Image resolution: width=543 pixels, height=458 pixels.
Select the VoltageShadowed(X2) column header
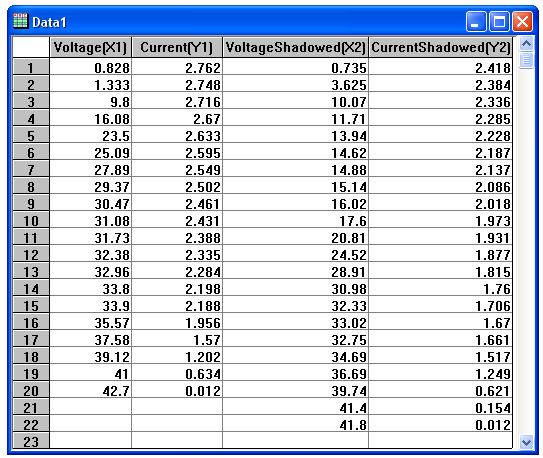295,47
